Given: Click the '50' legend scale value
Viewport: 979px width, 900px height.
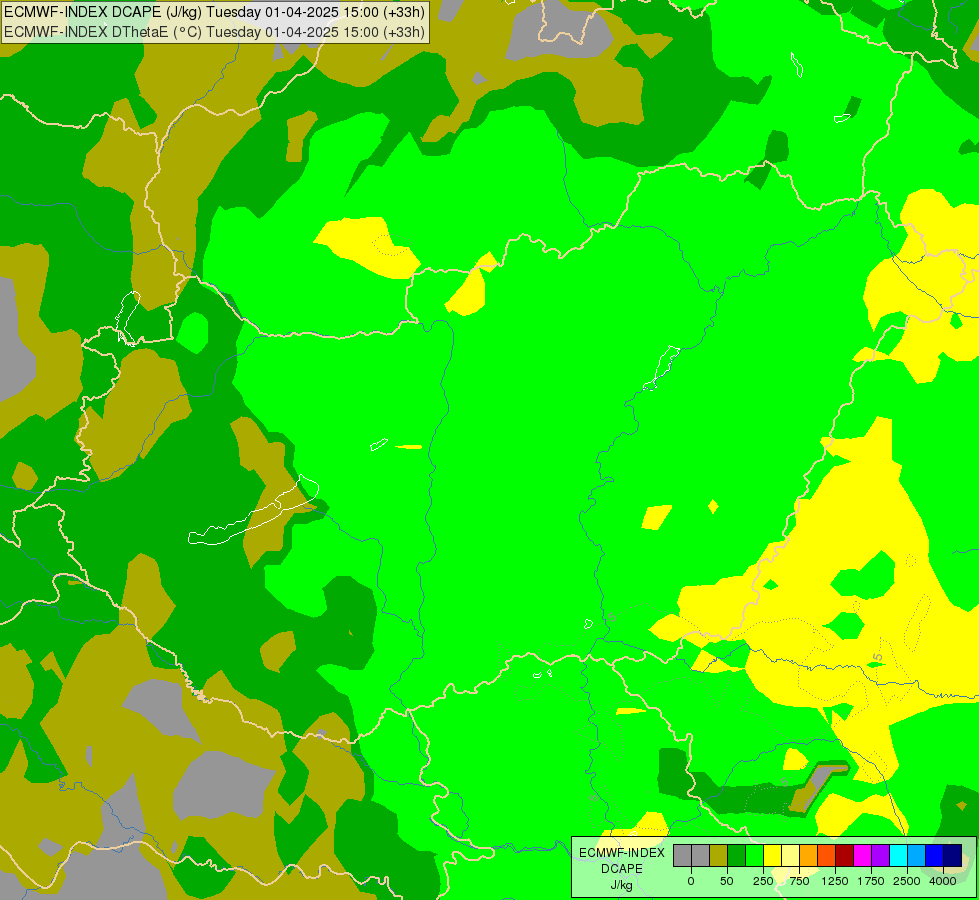Looking at the screenshot, I should (727, 881).
